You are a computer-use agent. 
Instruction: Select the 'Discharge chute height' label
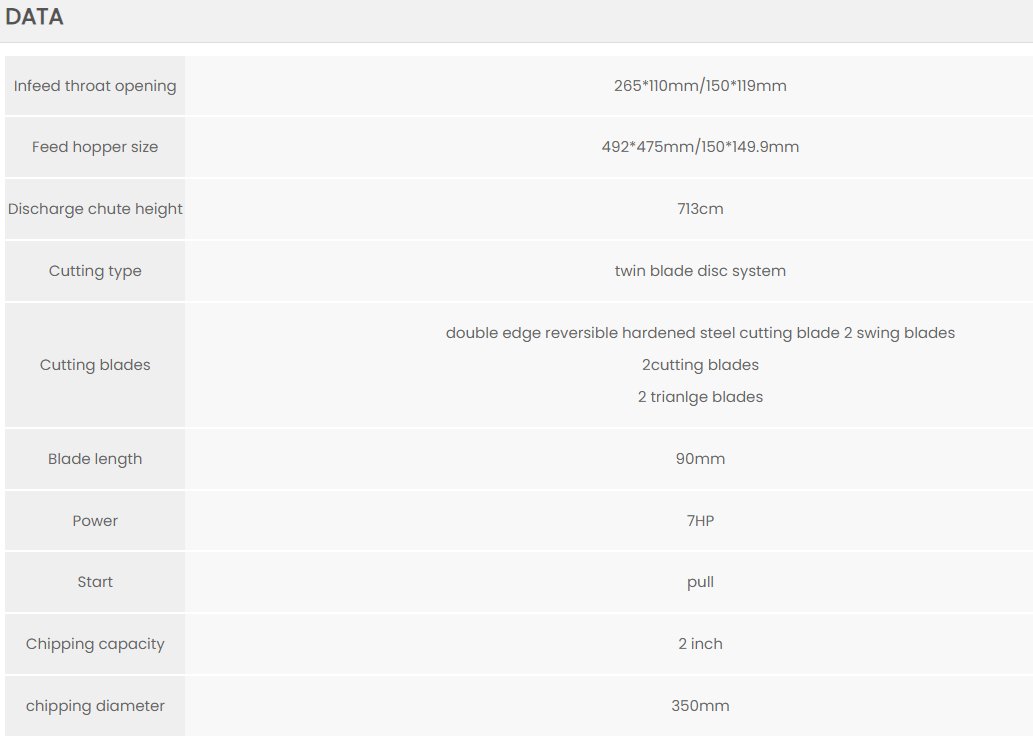pyautogui.click(x=95, y=209)
